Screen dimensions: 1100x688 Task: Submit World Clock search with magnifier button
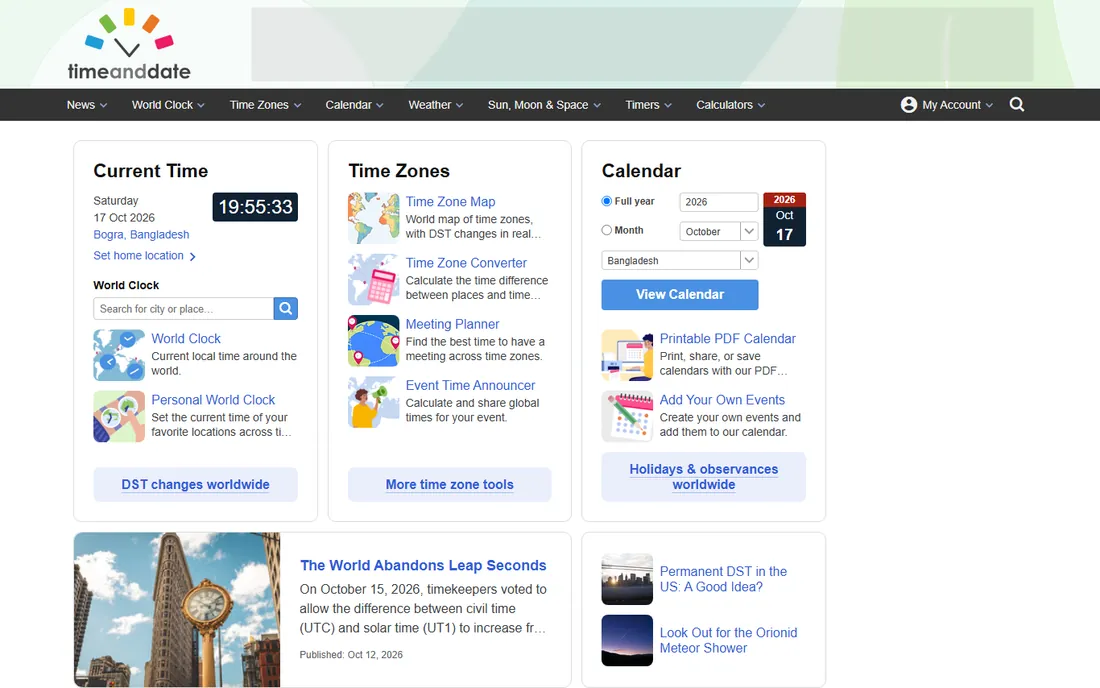[286, 309]
